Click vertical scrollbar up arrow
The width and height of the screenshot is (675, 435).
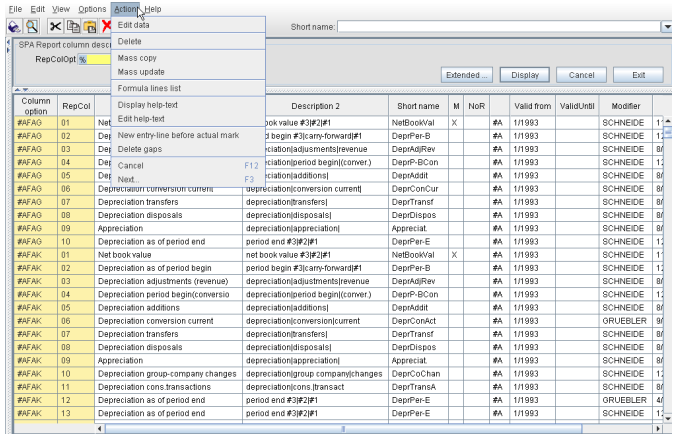[x=668, y=121]
